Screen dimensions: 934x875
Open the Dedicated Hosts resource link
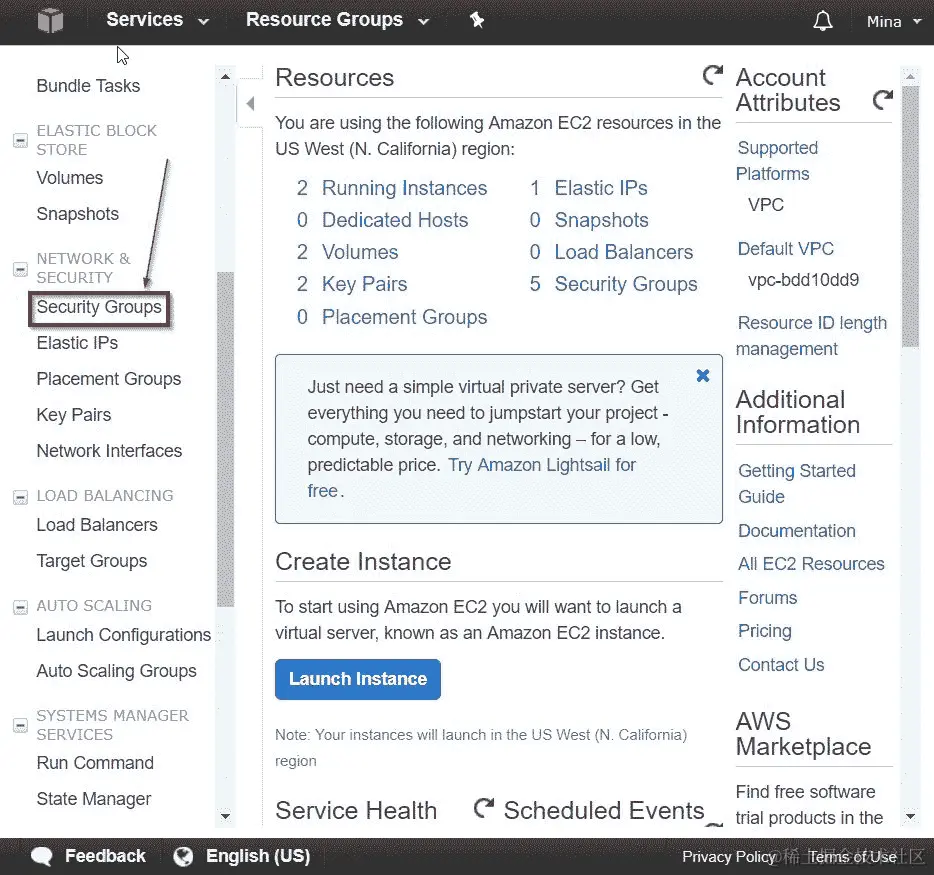395,220
